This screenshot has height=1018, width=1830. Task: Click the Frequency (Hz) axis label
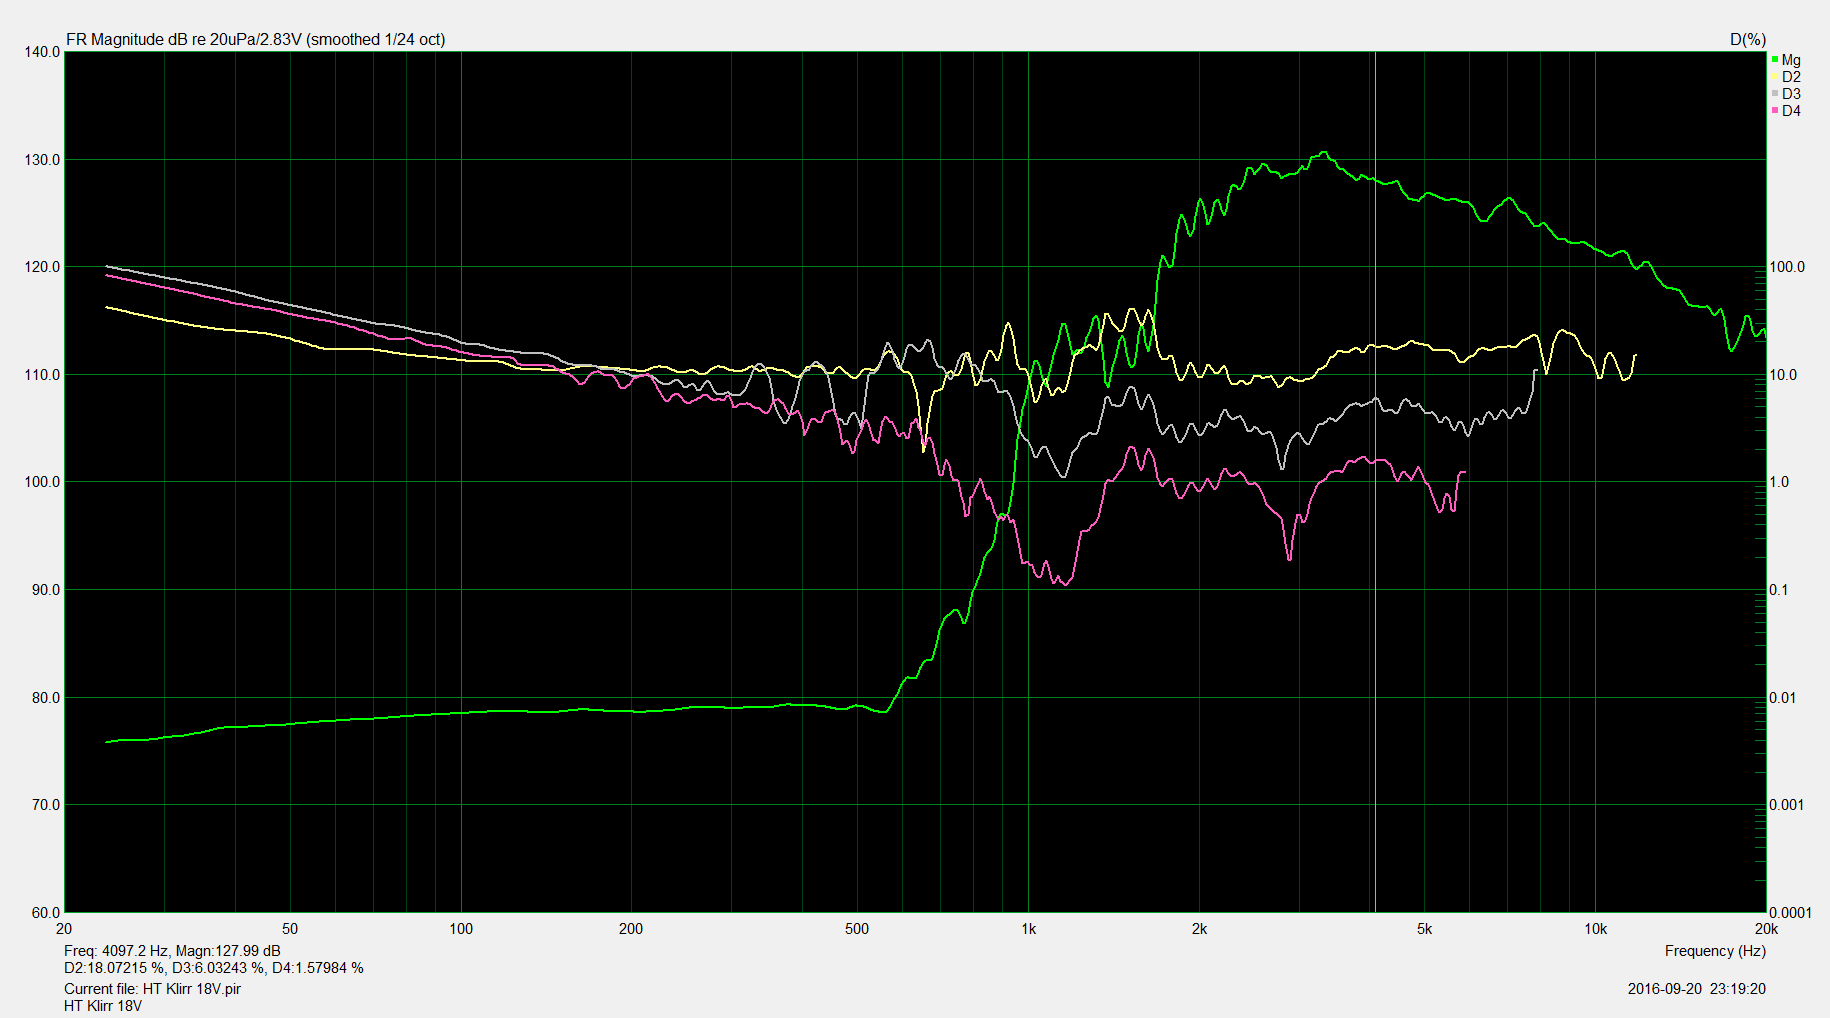click(x=1714, y=951)
